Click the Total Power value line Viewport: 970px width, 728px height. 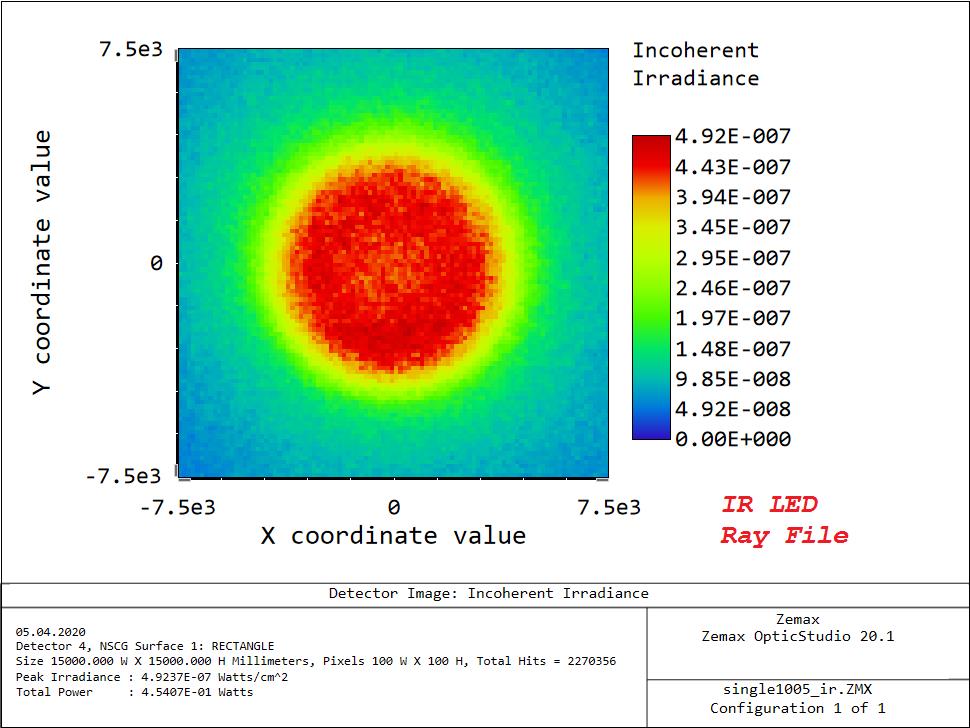click(134, 692)
